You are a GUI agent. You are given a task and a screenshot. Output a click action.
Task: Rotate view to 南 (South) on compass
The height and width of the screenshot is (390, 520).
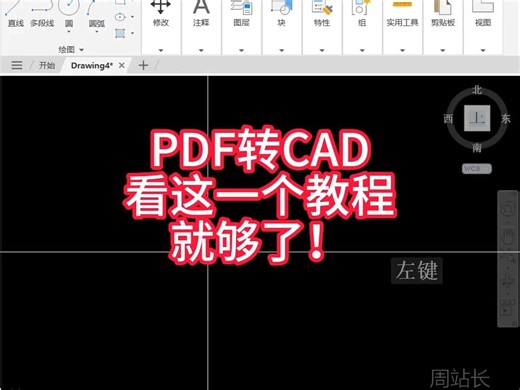[477, 147]
